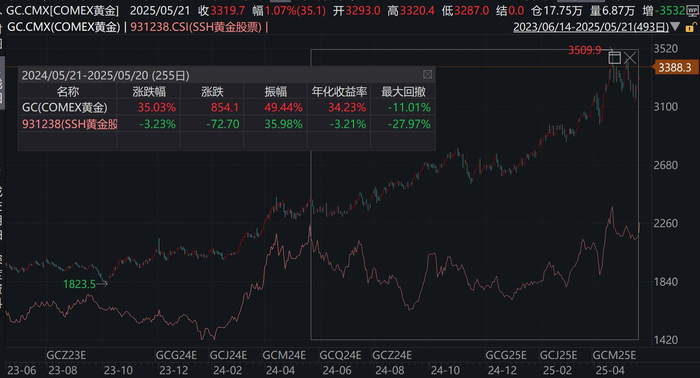Click the 2680 price axis label
This screenshot has width=700, height=378.
[x=666, y=165]
